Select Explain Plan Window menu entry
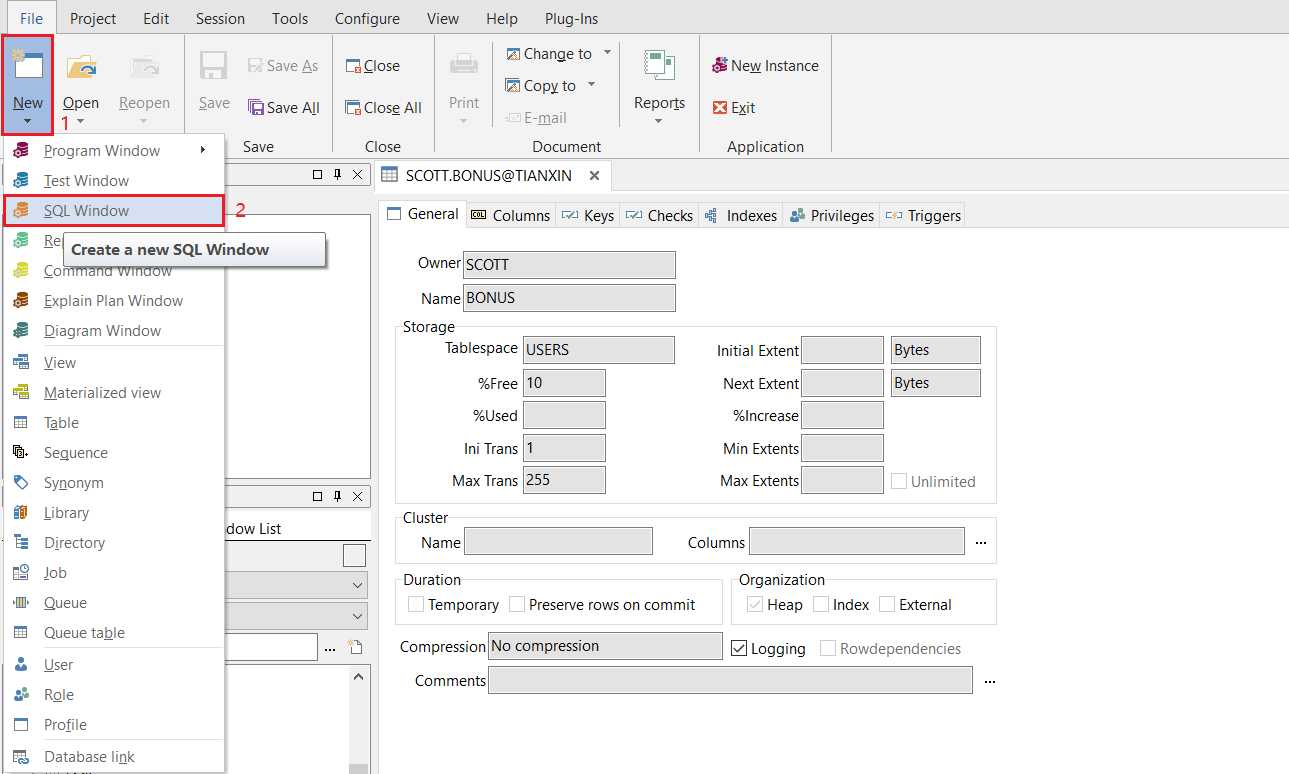The image size is (1289, 774). point(114,301)
